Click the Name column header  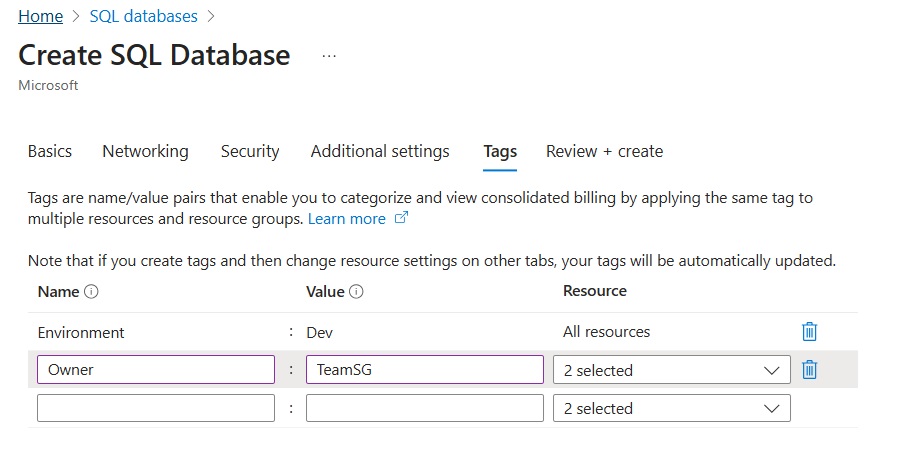pyautogui.click(x=58, y=292)
